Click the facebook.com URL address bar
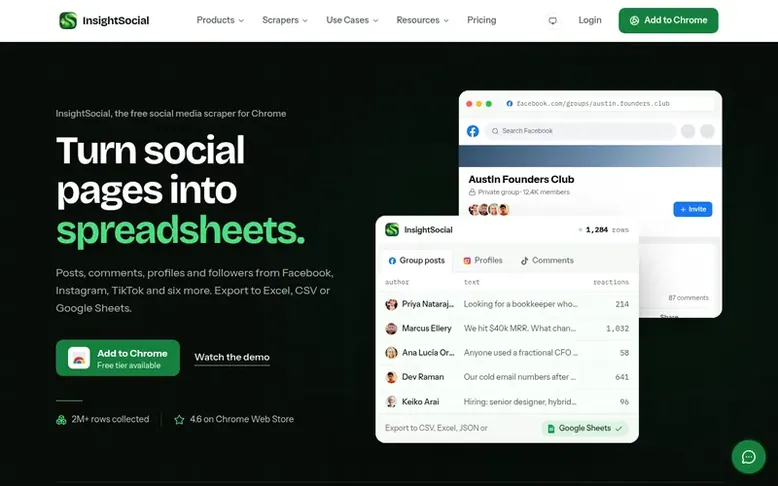Screen dimensions: 778x486 (608, 104)
